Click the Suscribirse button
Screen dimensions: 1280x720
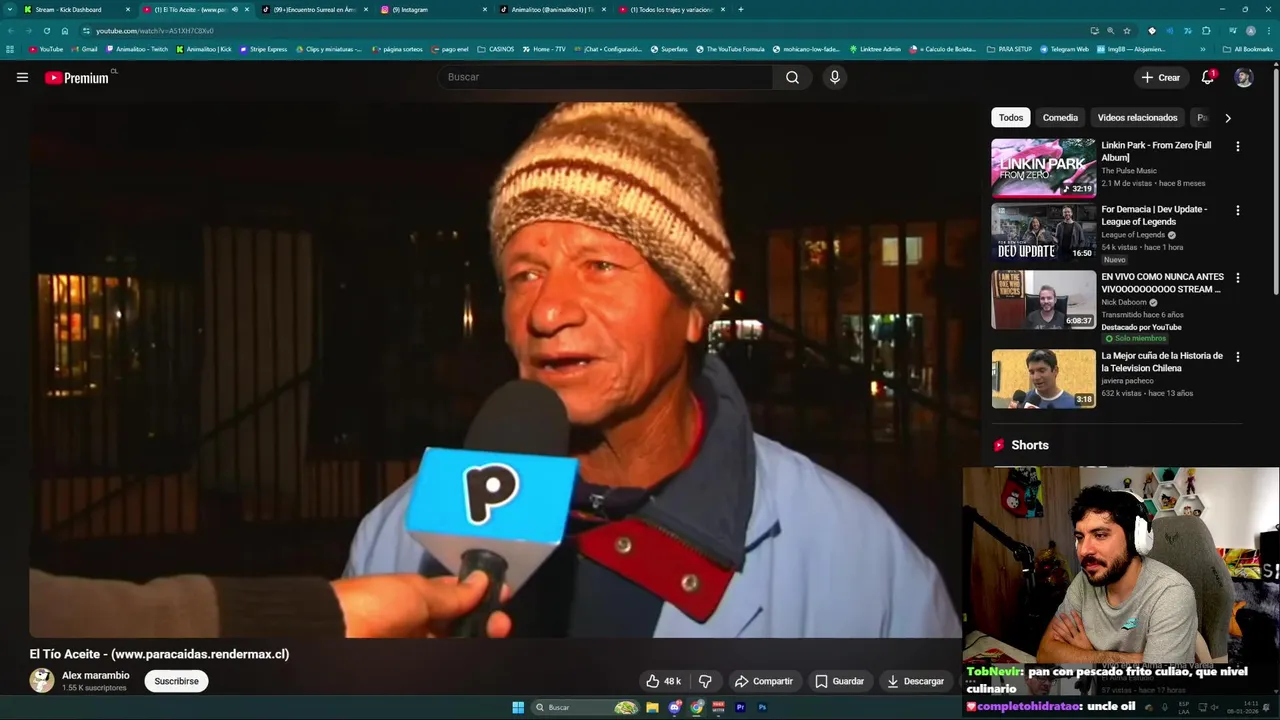176,681
